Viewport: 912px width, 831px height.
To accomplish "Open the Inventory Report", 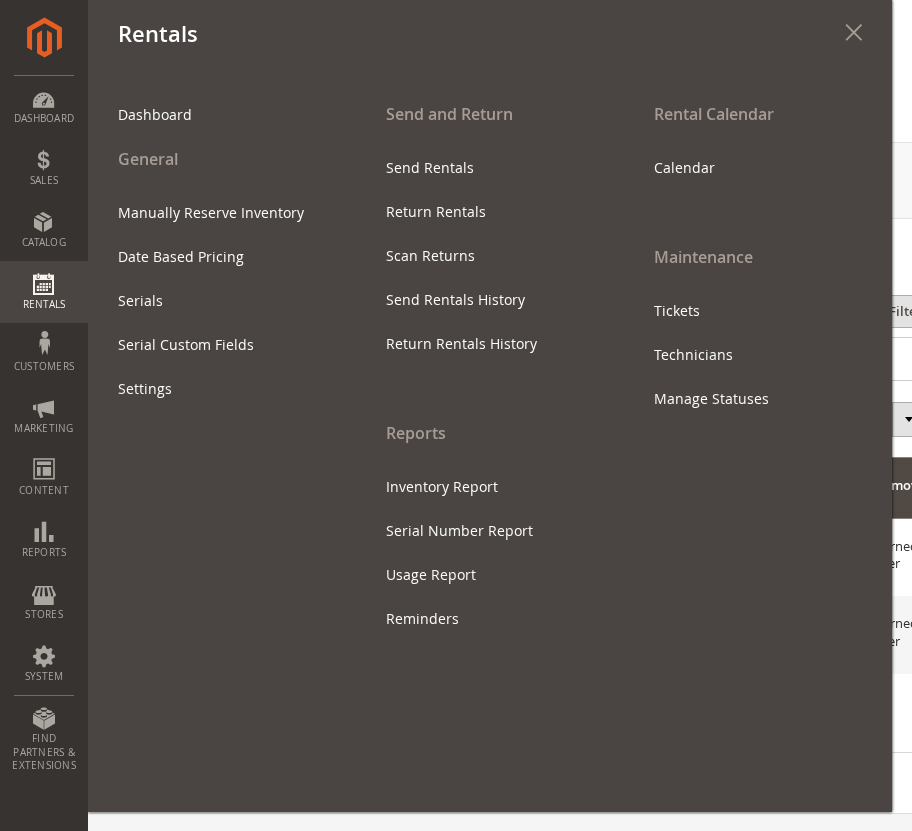I will point(442,487).
